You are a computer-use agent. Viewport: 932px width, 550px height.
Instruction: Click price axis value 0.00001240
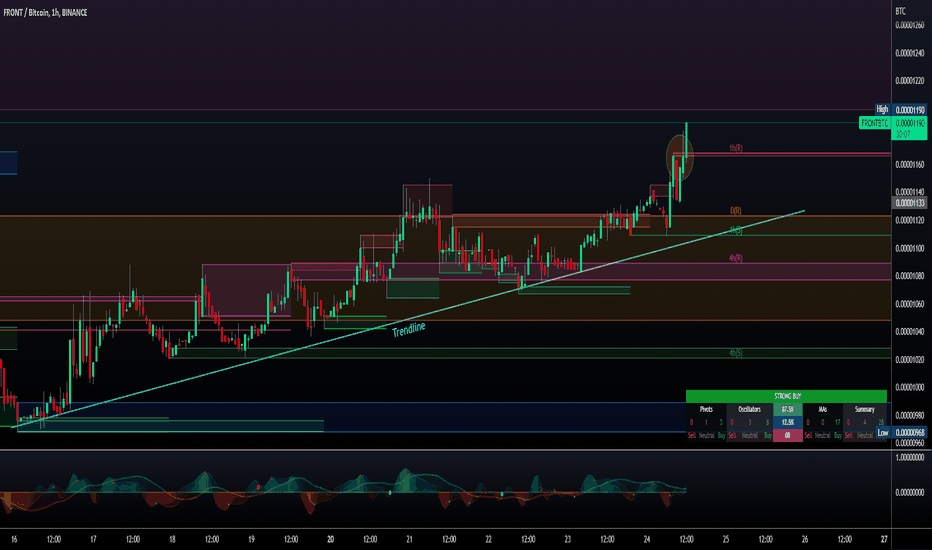pos(910,53)
